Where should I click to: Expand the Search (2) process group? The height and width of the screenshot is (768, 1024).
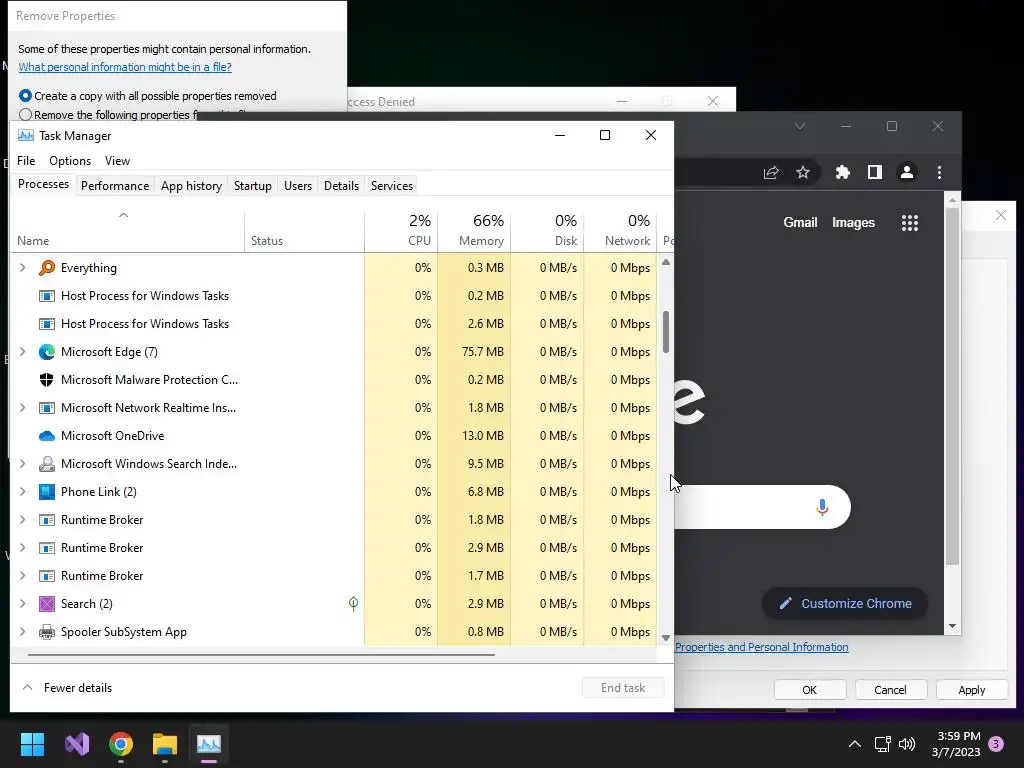pyautogui.click(x=23, y=604)
